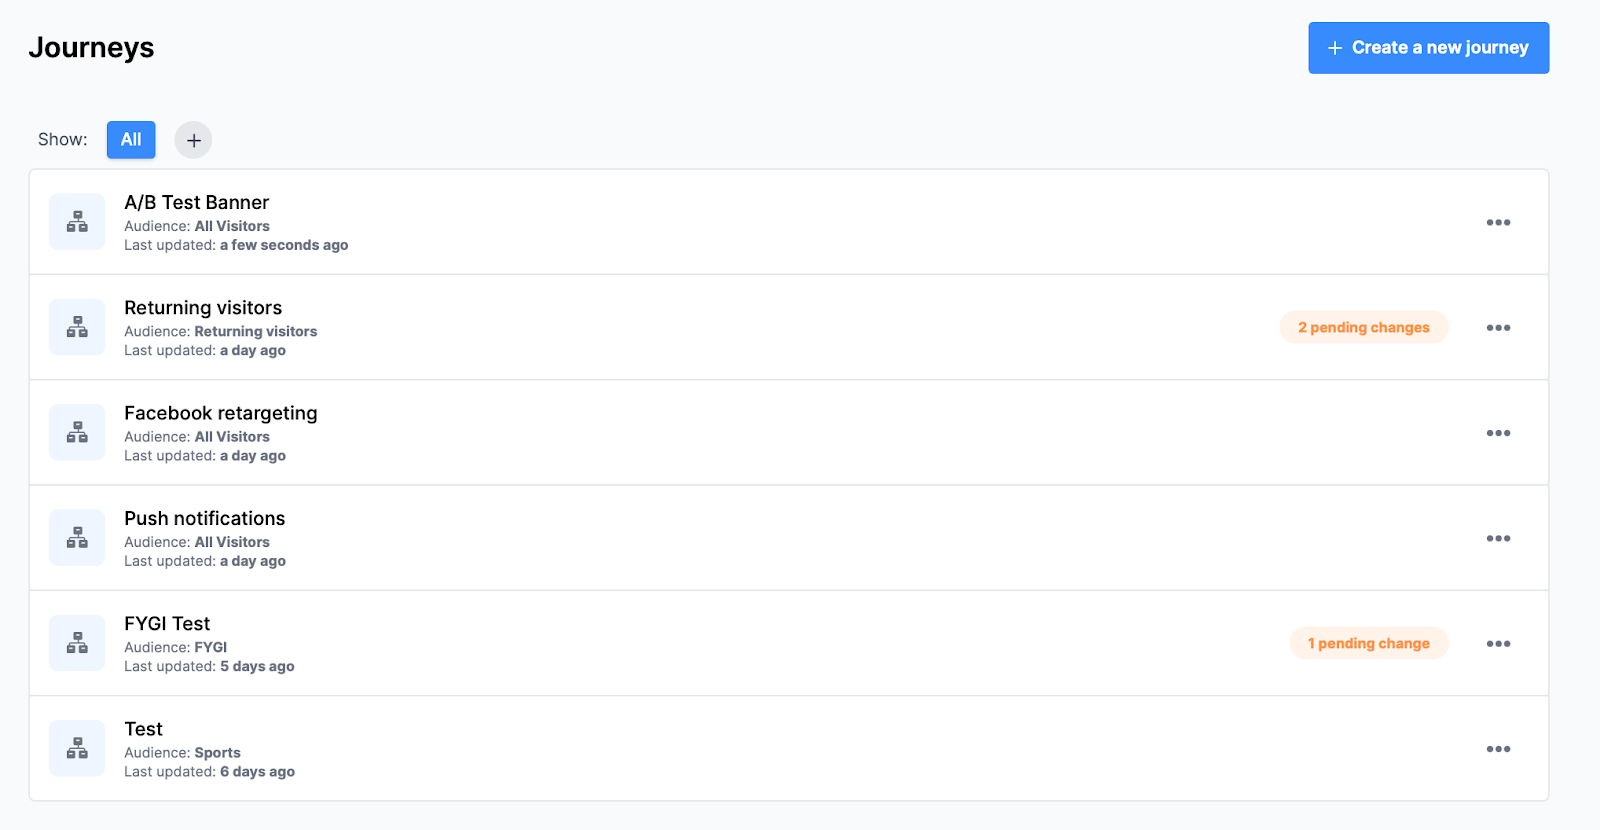Open the Push notifications journey row
Image resolution: width=1600 pixels, height=830 pixels.
tap(789, 538)
